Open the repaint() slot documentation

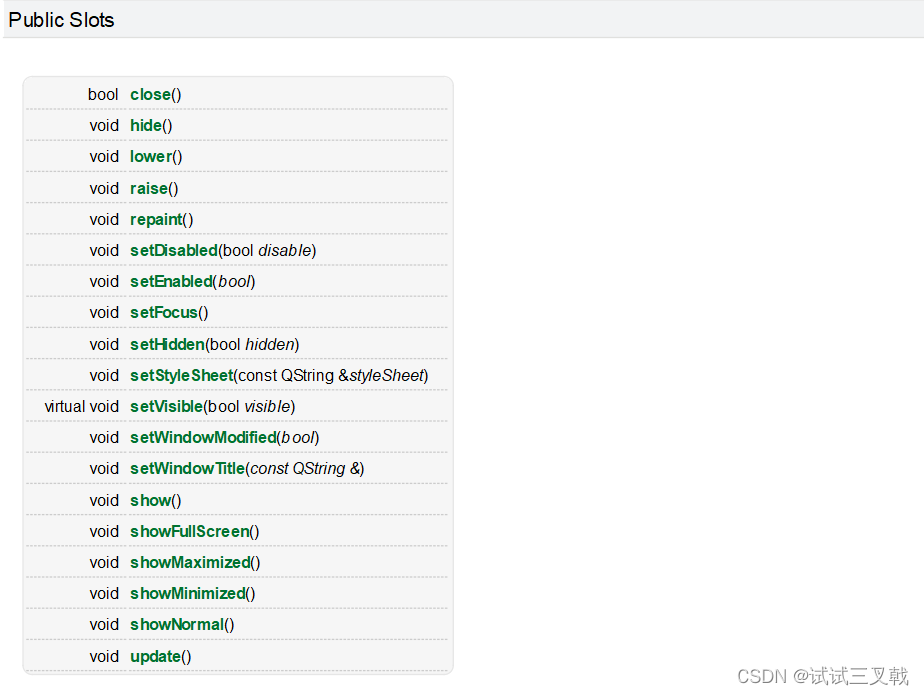click(x=156, y=220)
